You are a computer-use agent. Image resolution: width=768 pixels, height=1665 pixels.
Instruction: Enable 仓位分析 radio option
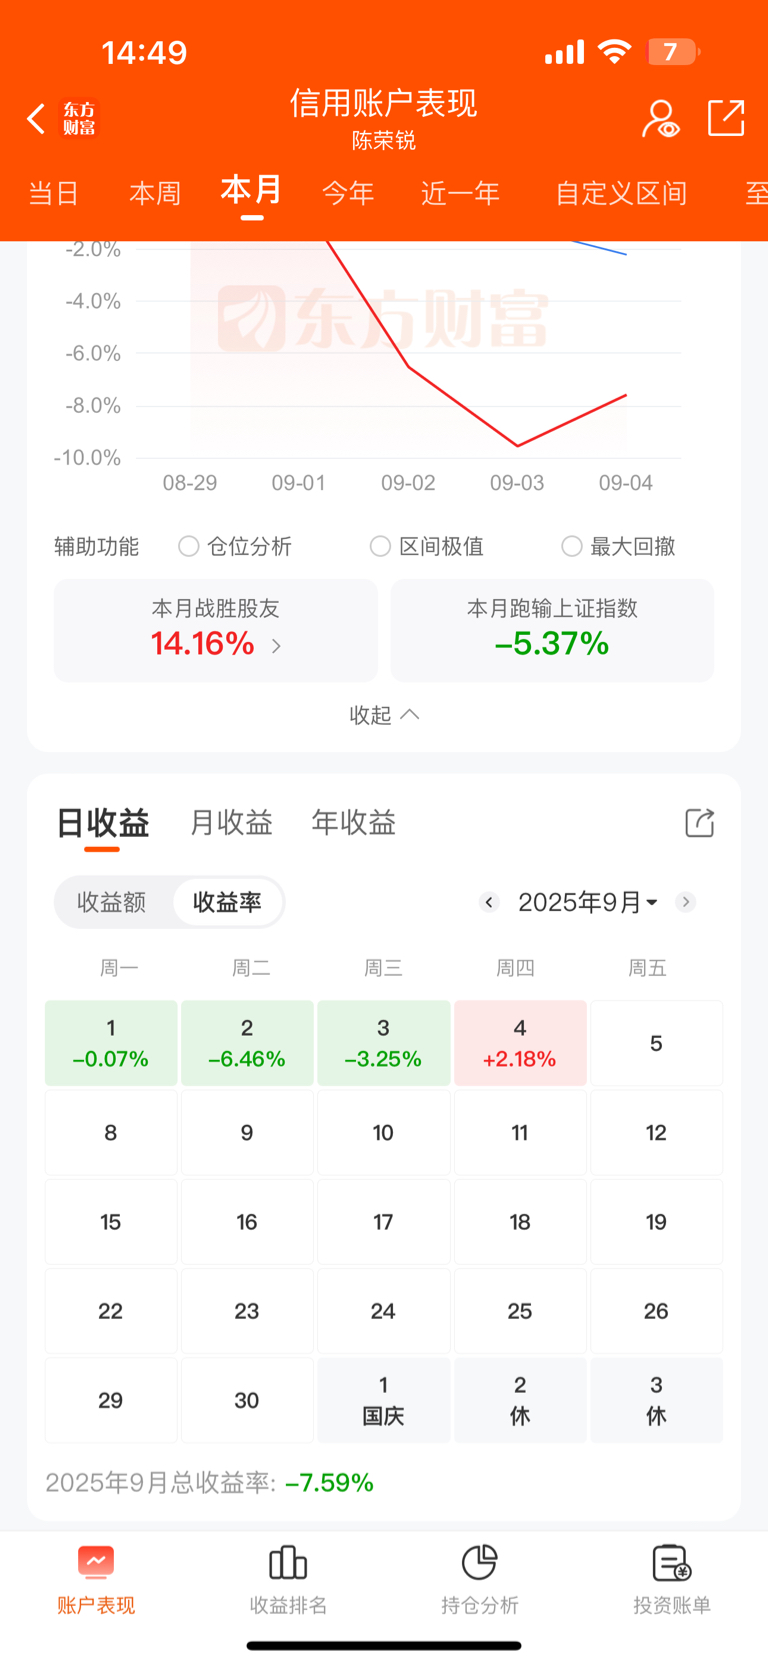189,546
